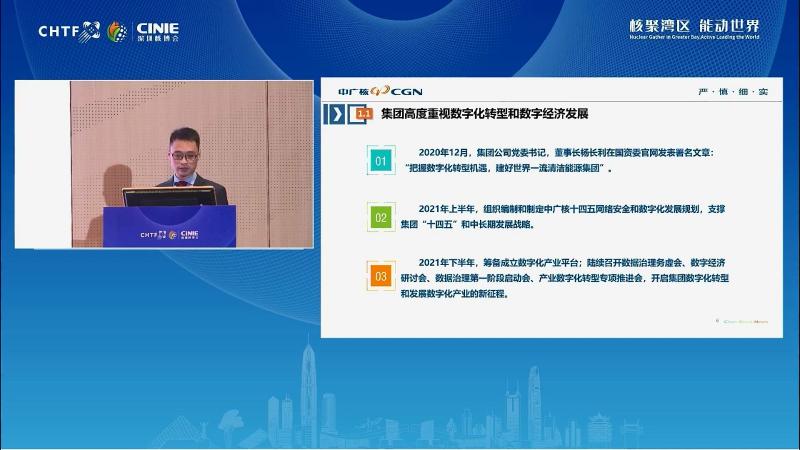Click the Nuclear Gather in Greater Bay subtitle
This screenshot has width=800, height=450.
[x=694, y=37]
